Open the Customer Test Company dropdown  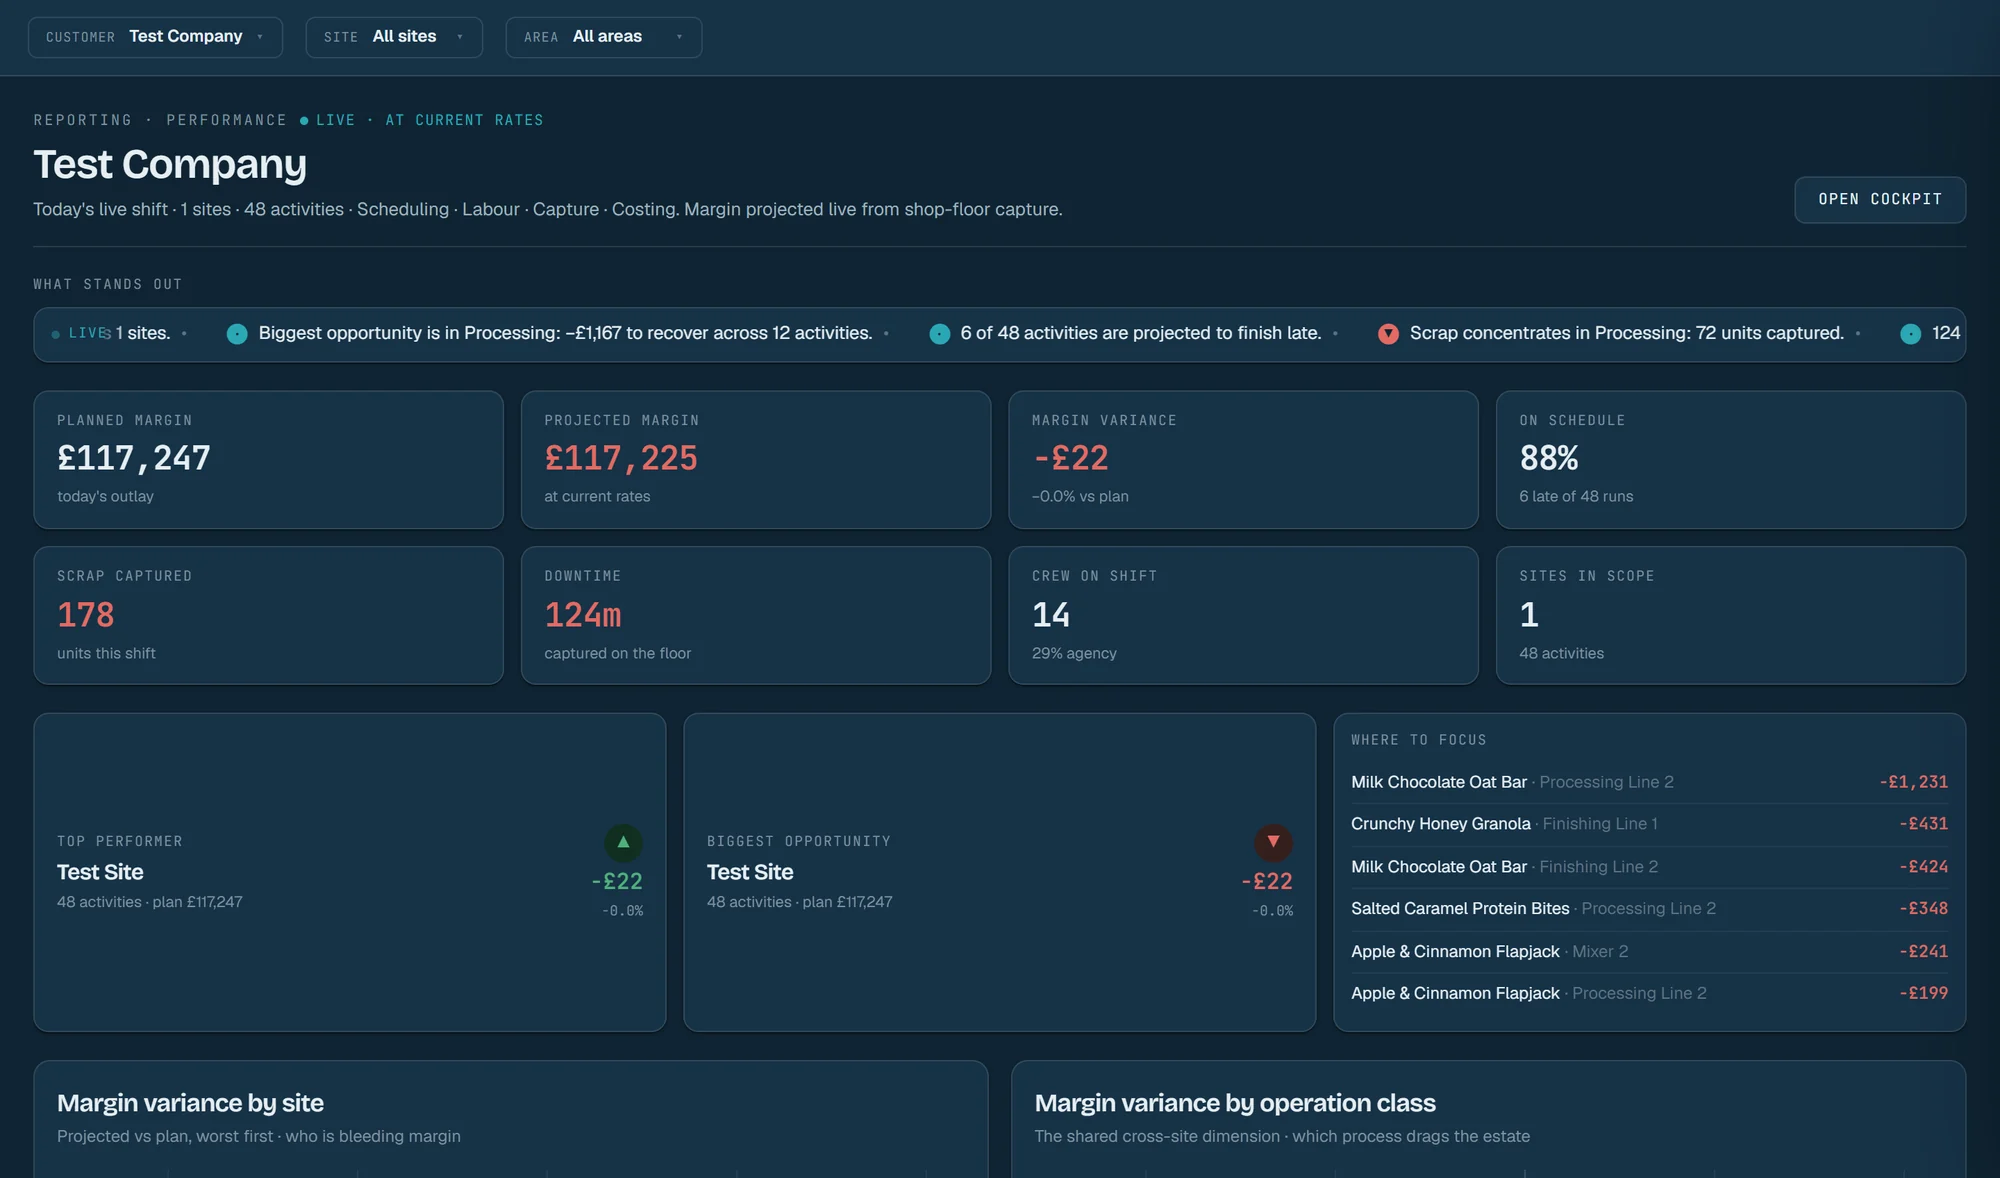[155, 37]
